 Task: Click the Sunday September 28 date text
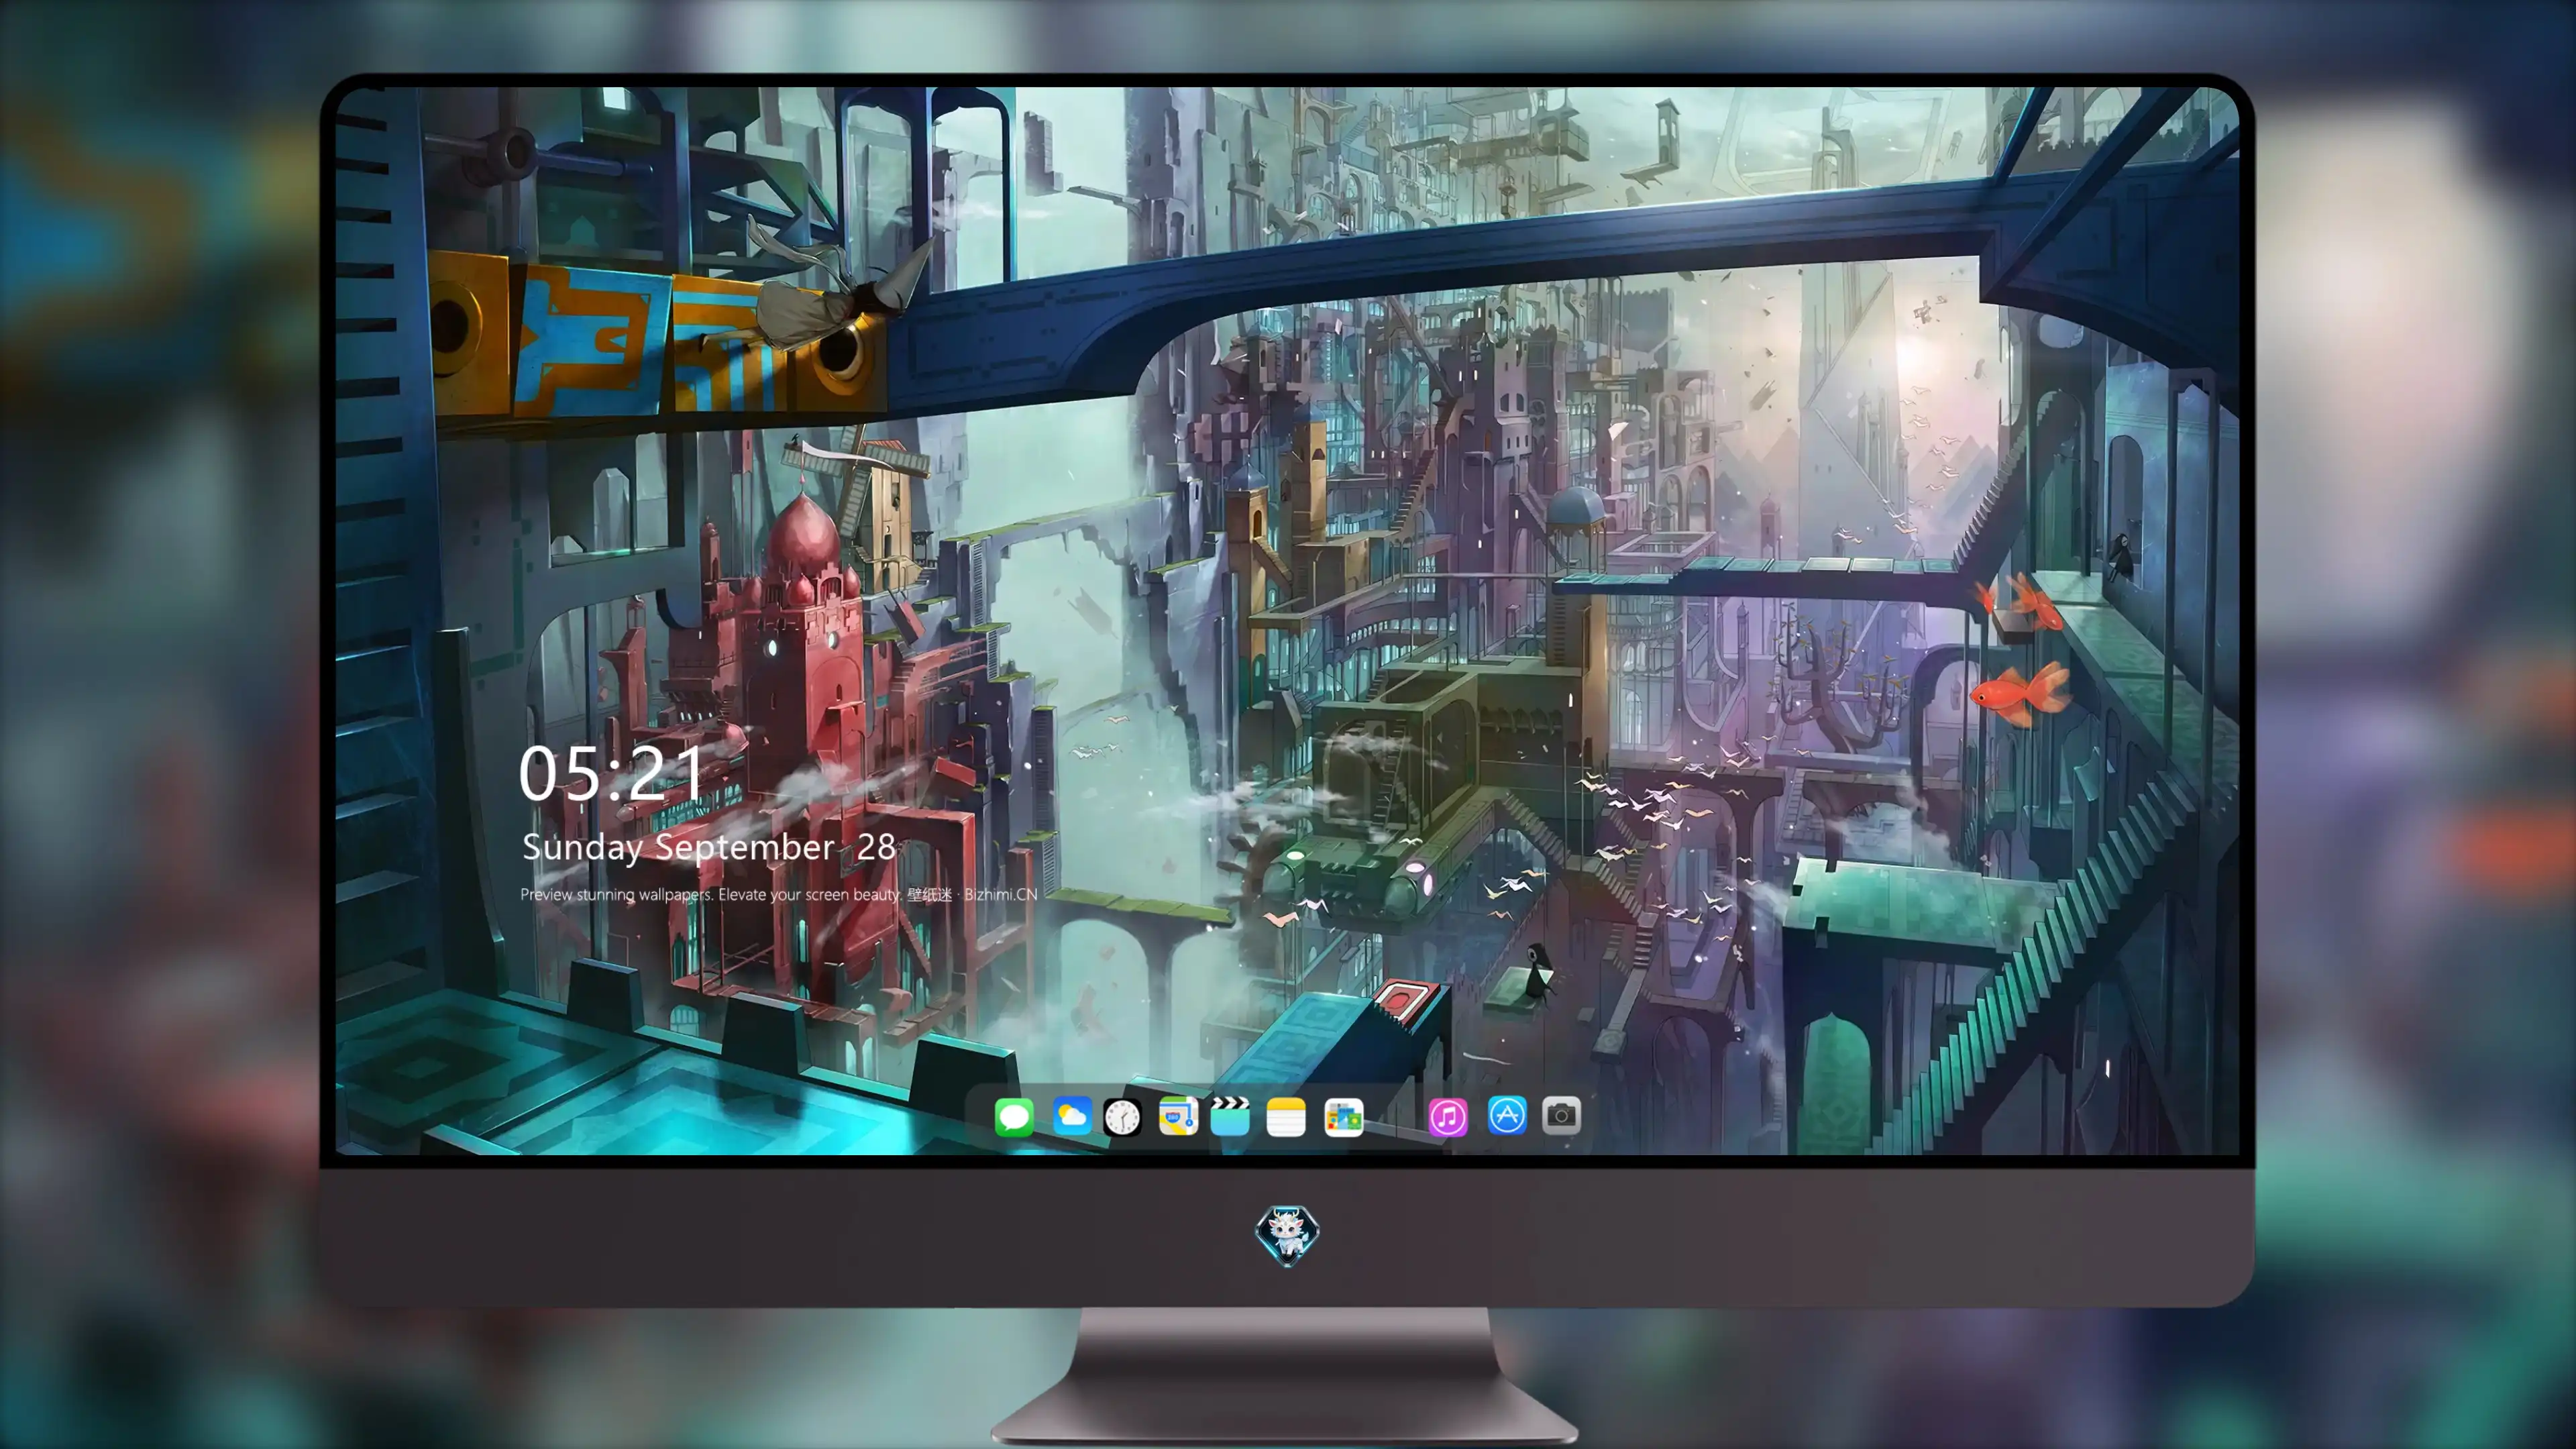coord(709,847)
